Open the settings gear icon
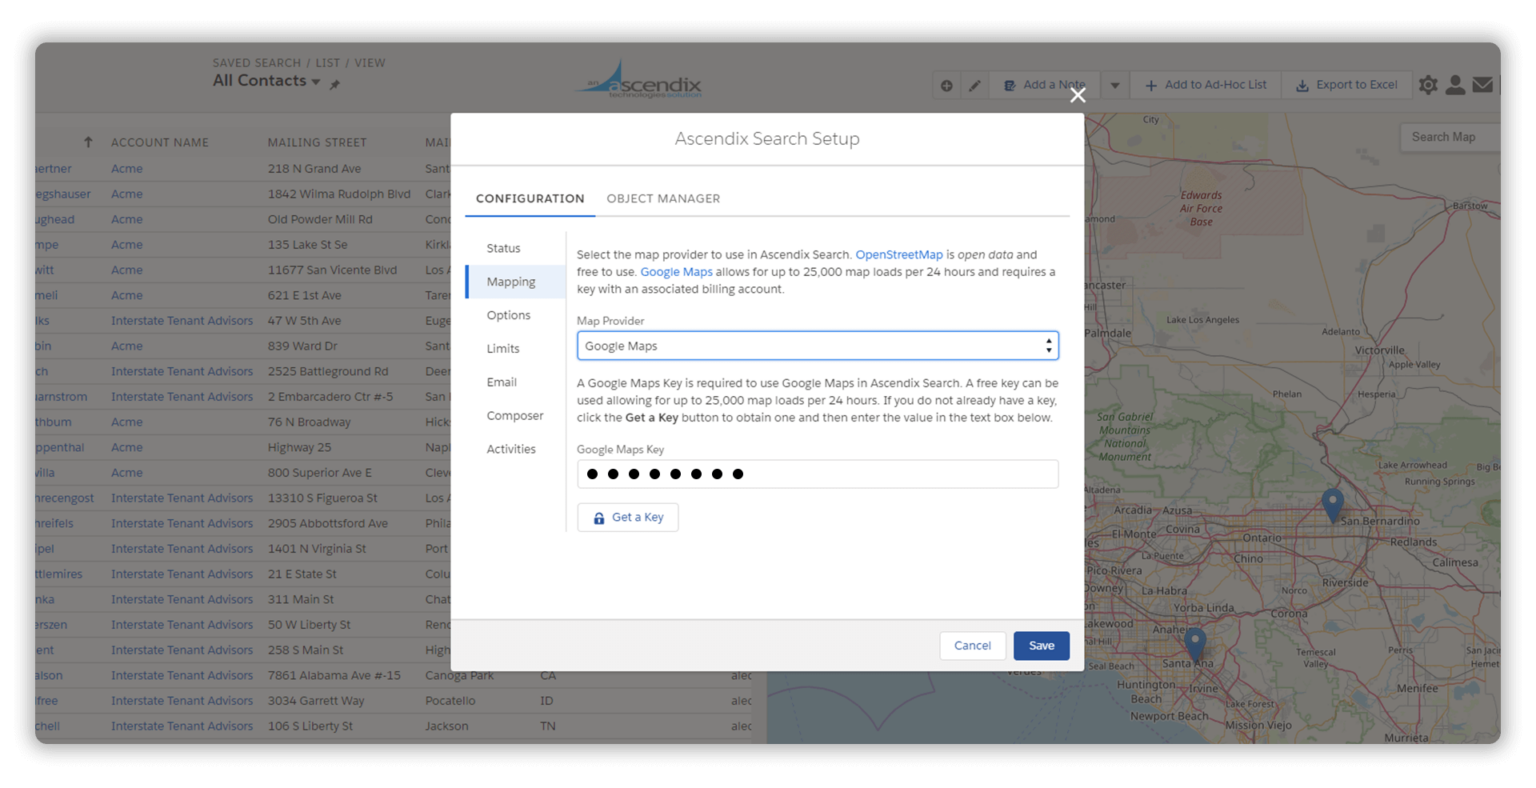1536x788 pixels. point(1428,85)
